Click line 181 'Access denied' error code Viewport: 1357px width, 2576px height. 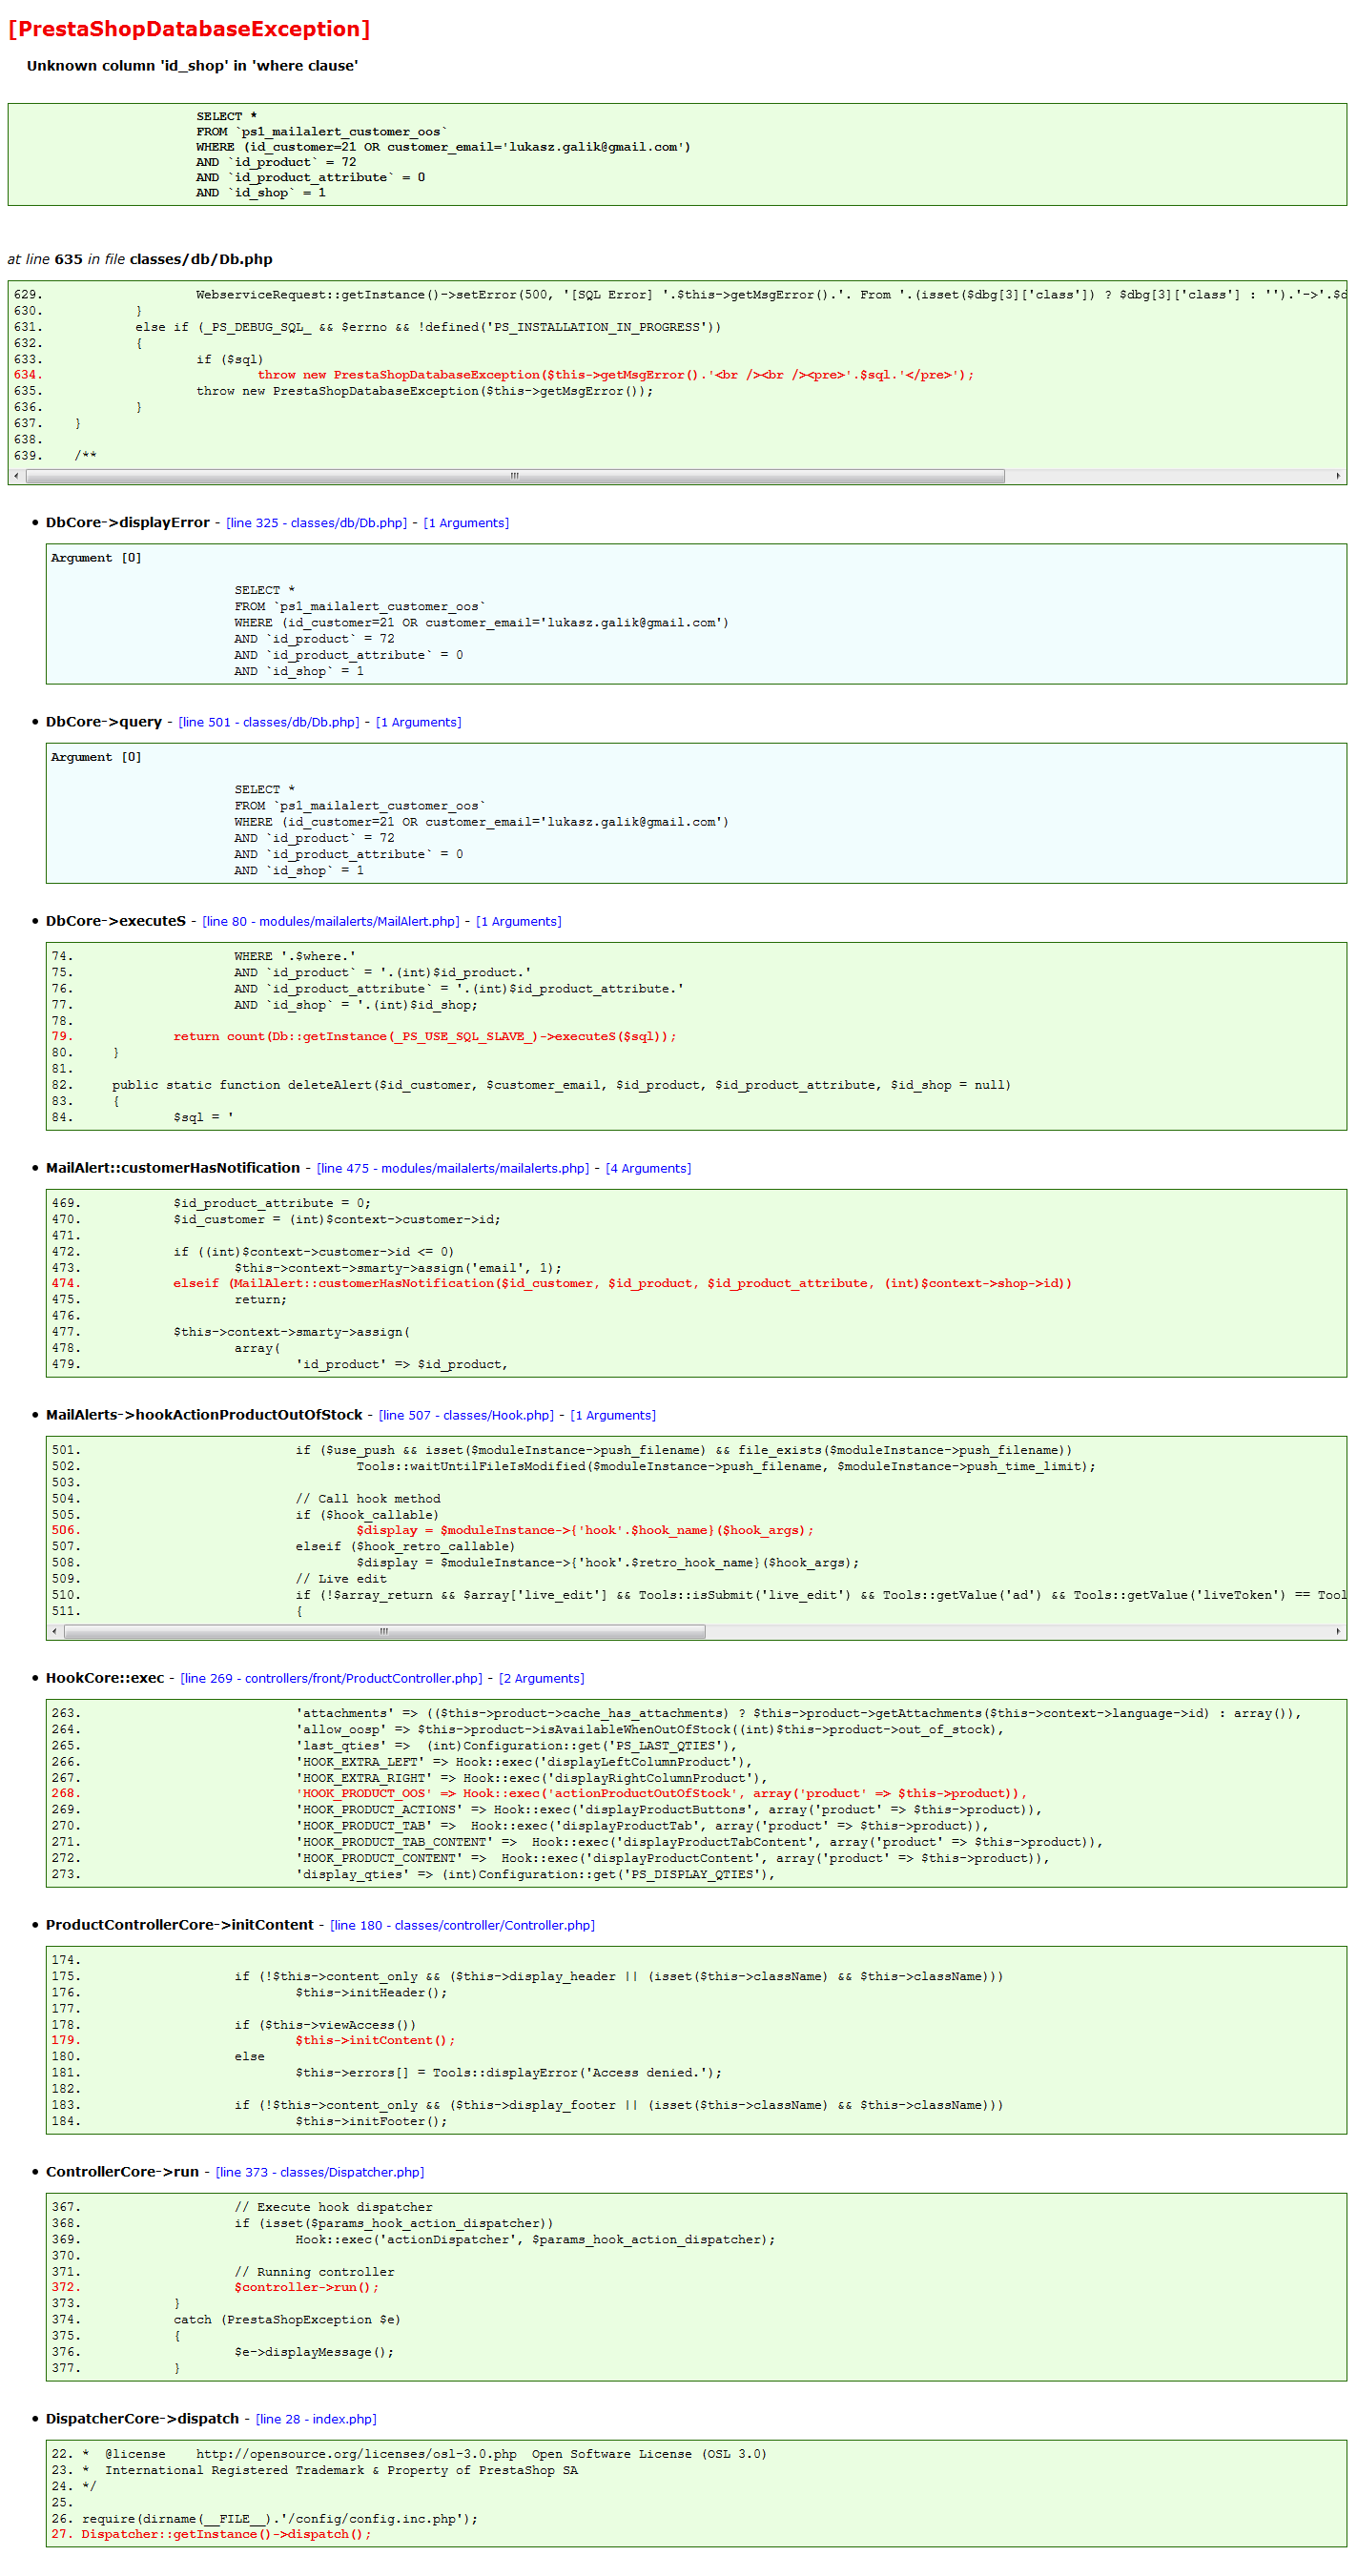point(508,2073)
